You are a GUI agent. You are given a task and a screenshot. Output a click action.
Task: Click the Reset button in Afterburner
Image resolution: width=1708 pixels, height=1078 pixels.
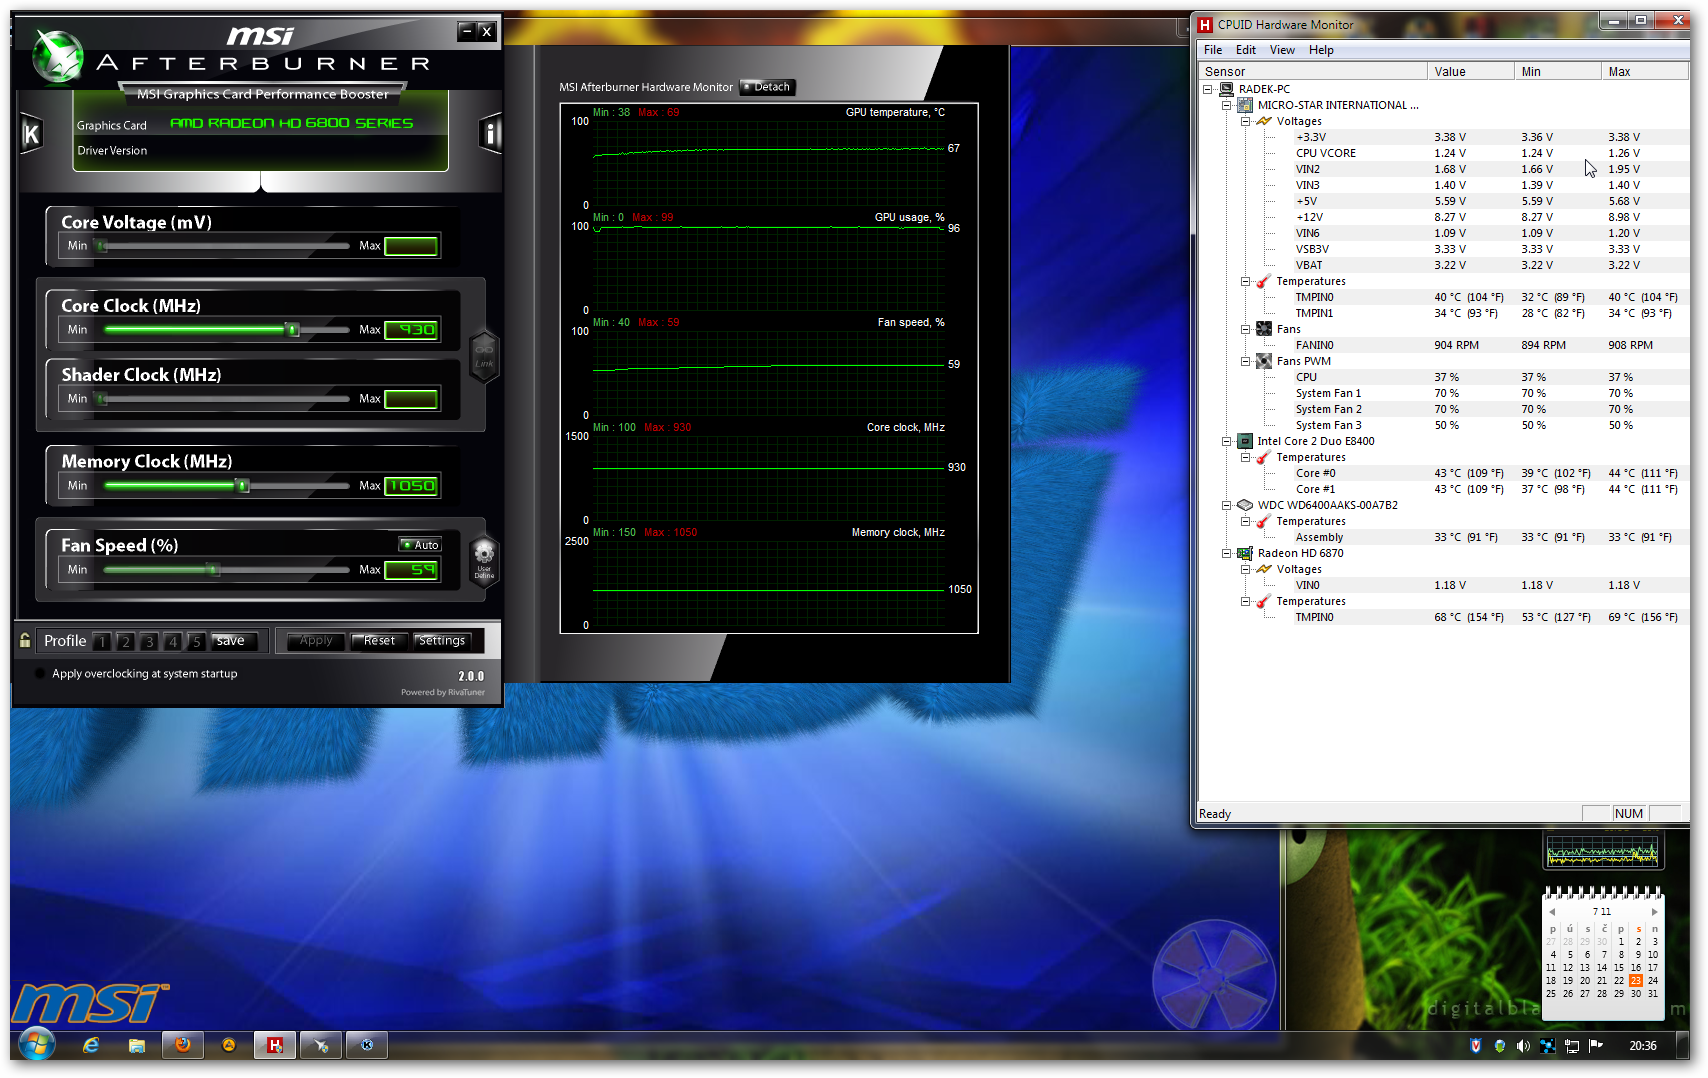(x=379, y=641)
